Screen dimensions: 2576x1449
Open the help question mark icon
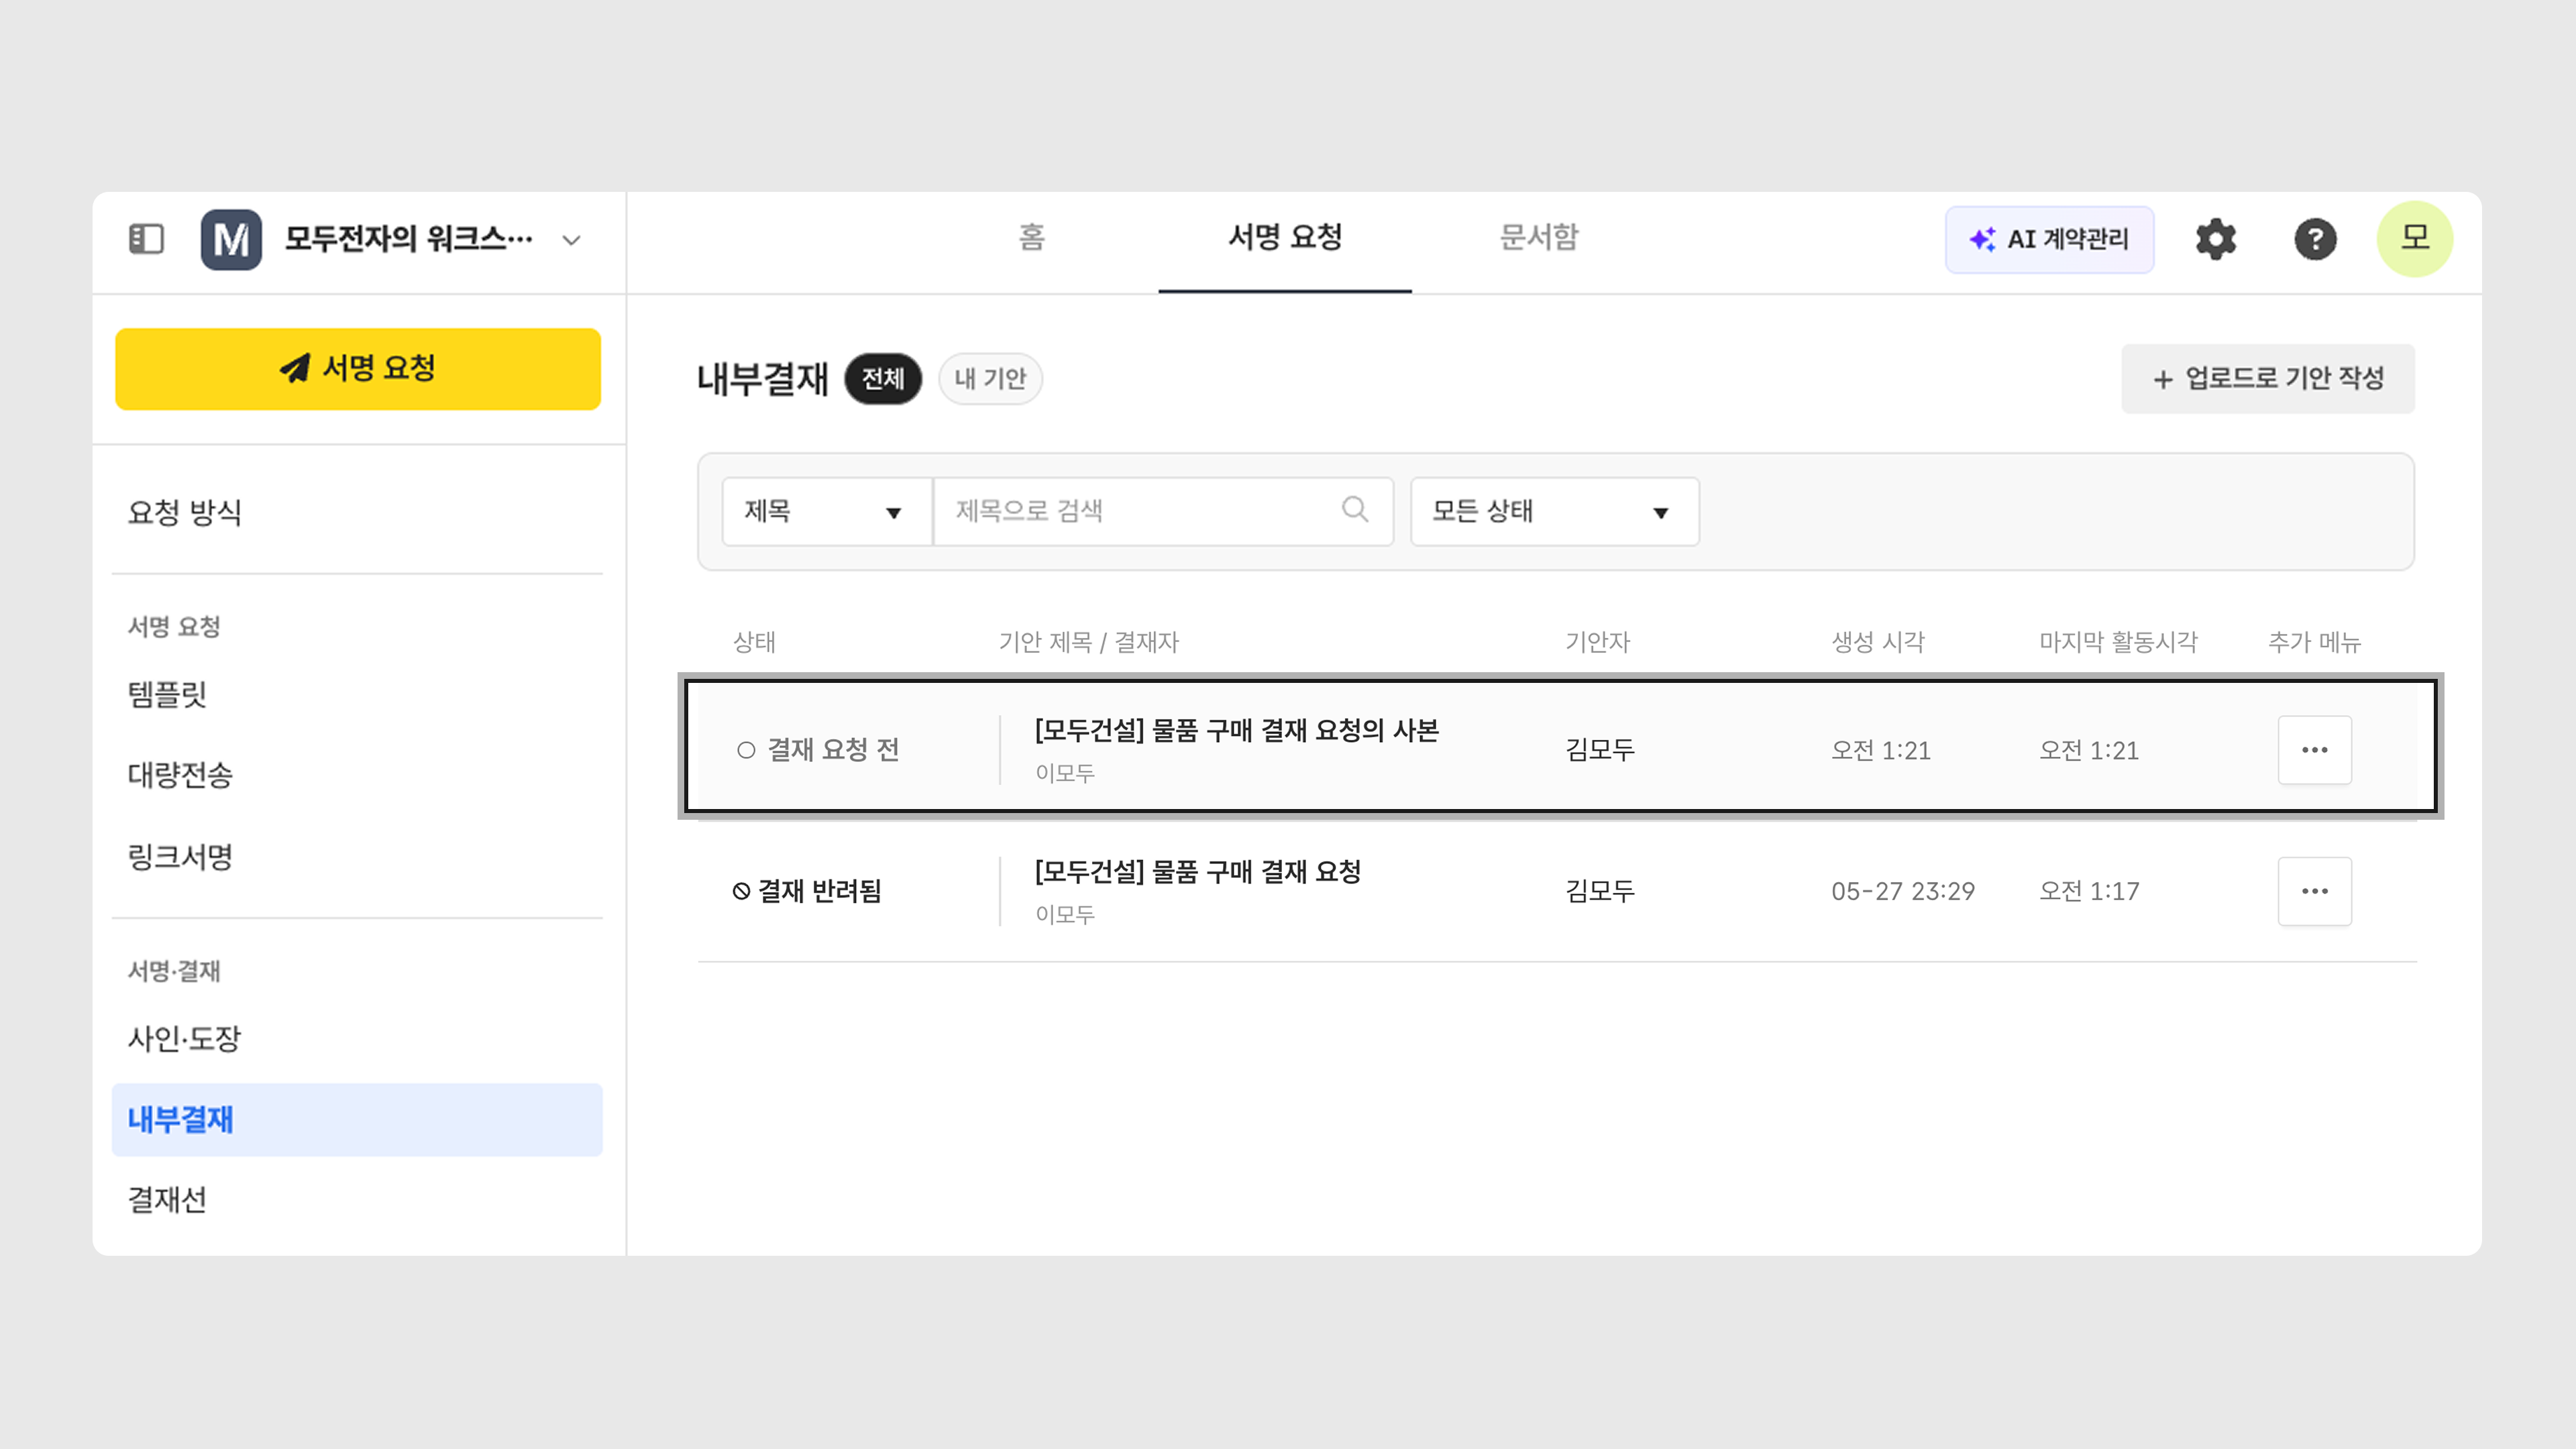tap(2314, 239)
